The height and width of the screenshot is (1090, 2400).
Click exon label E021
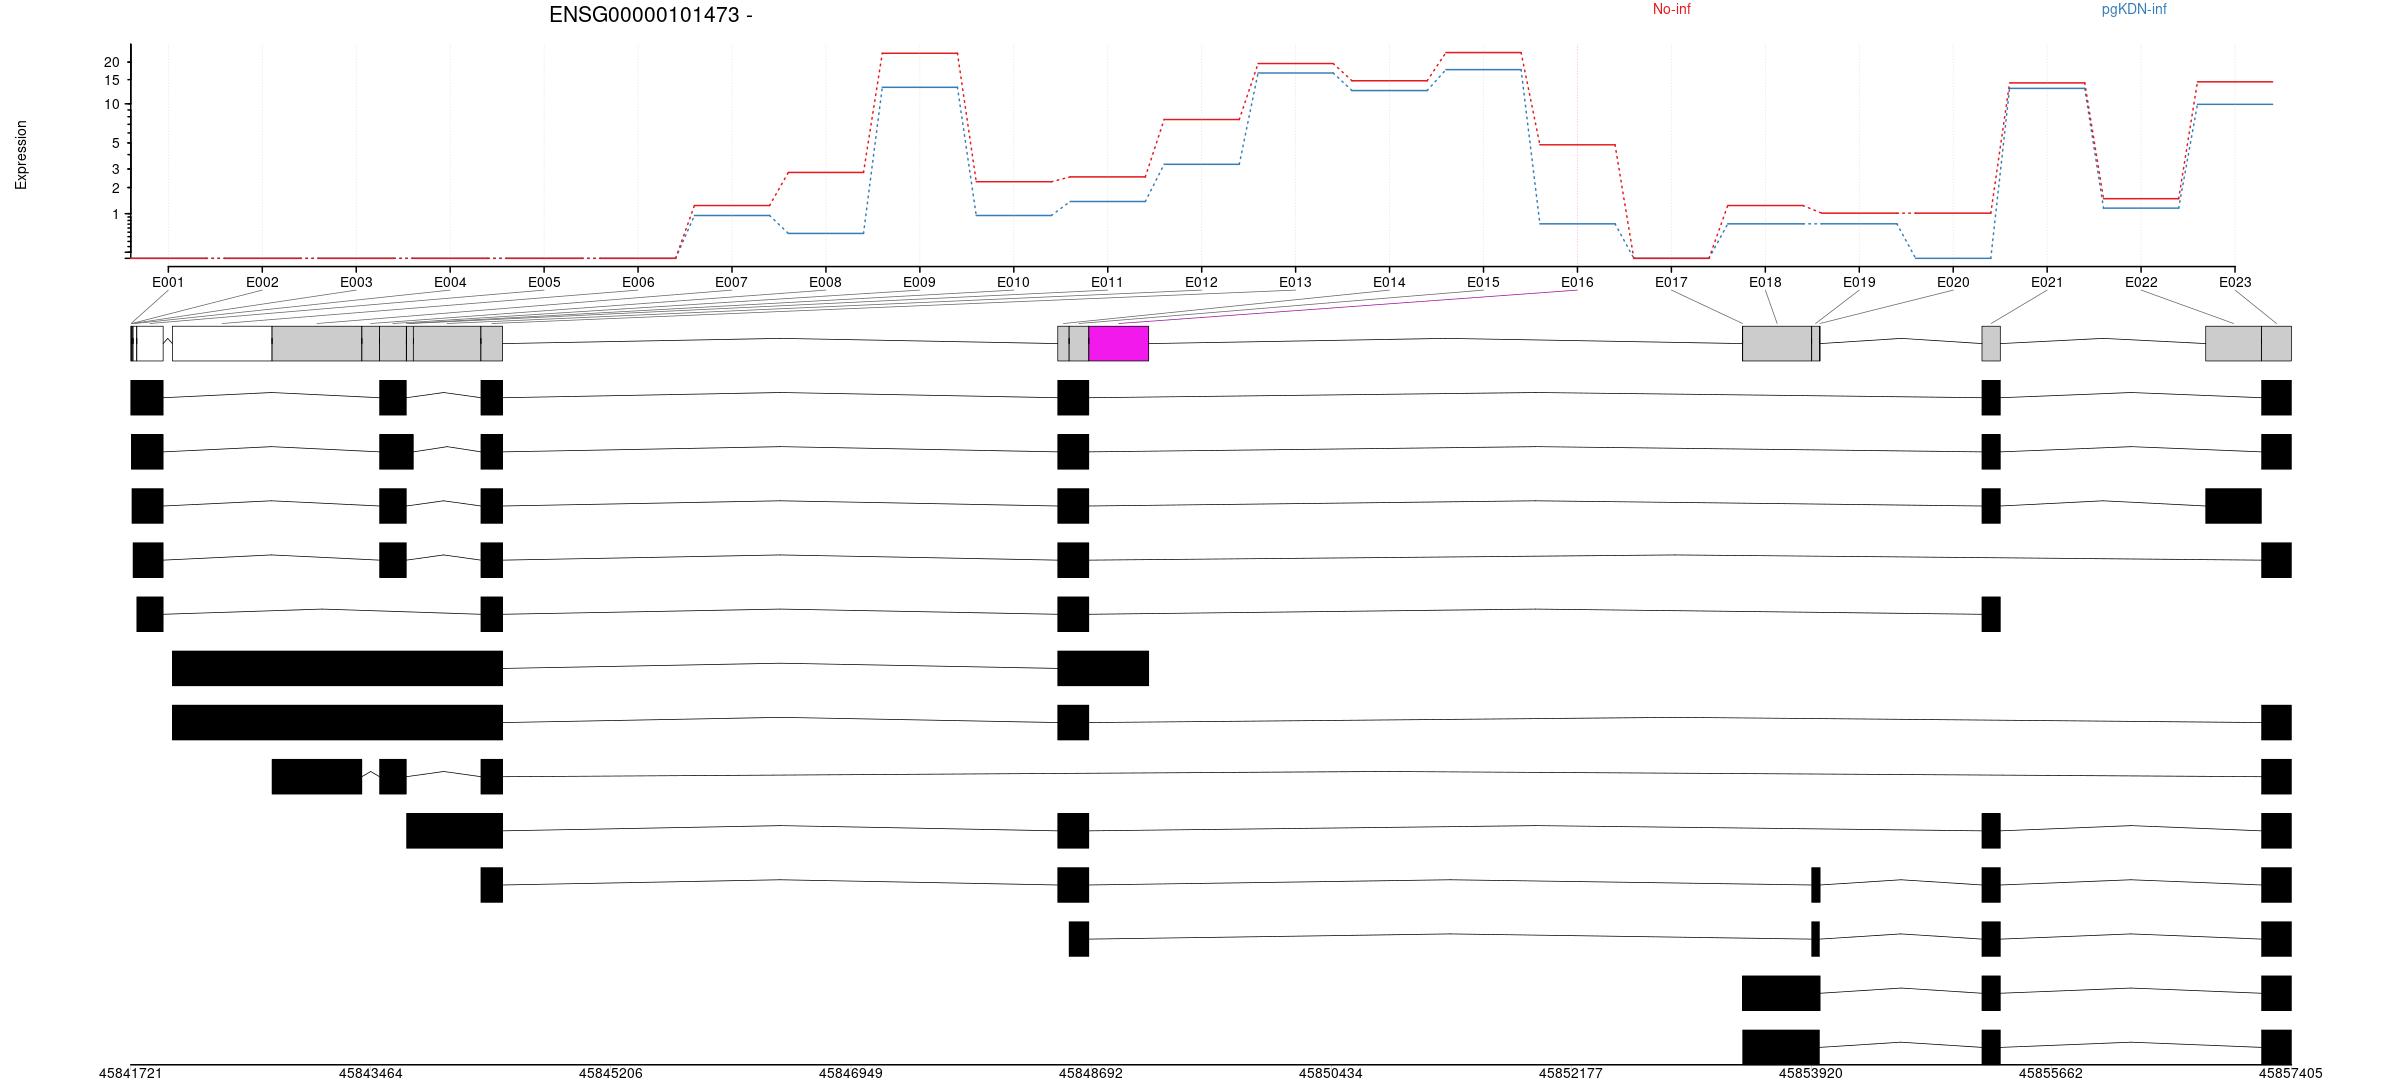(2047, 282)
